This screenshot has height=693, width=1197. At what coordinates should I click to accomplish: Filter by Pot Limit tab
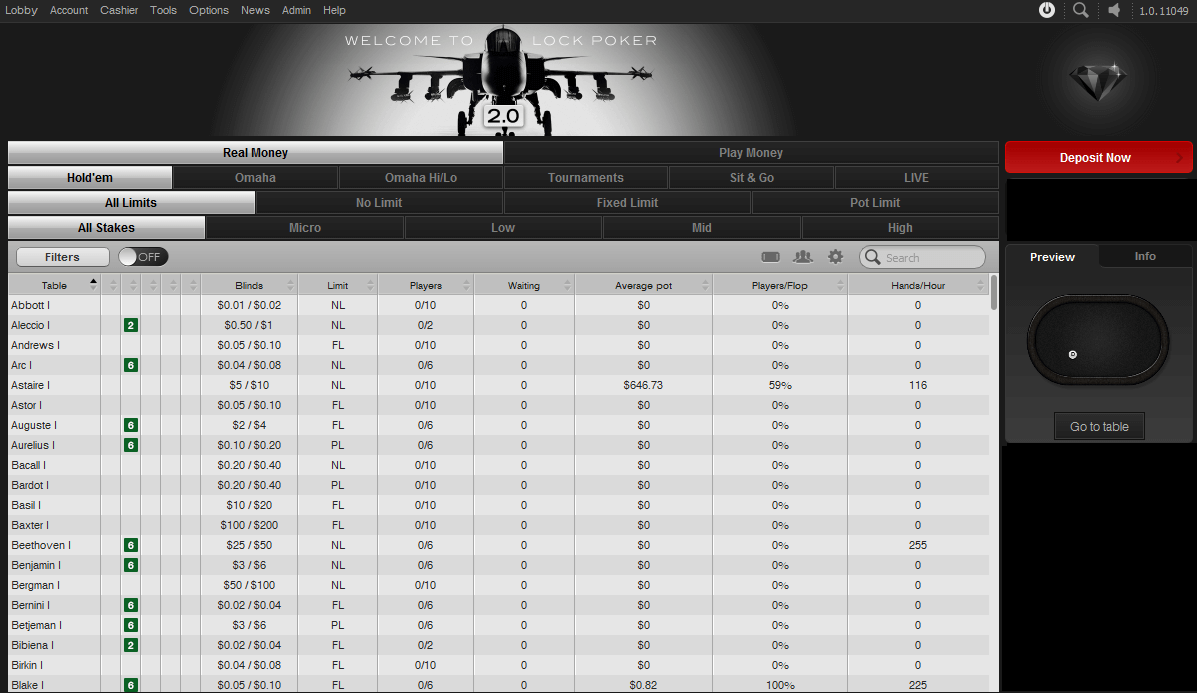[875, 203]
